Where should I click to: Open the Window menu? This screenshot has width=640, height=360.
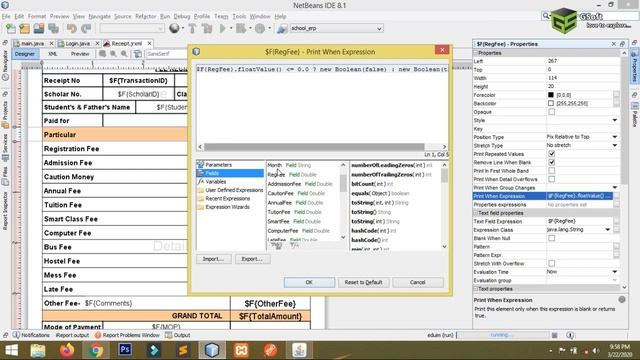click(x=260, y=16)
